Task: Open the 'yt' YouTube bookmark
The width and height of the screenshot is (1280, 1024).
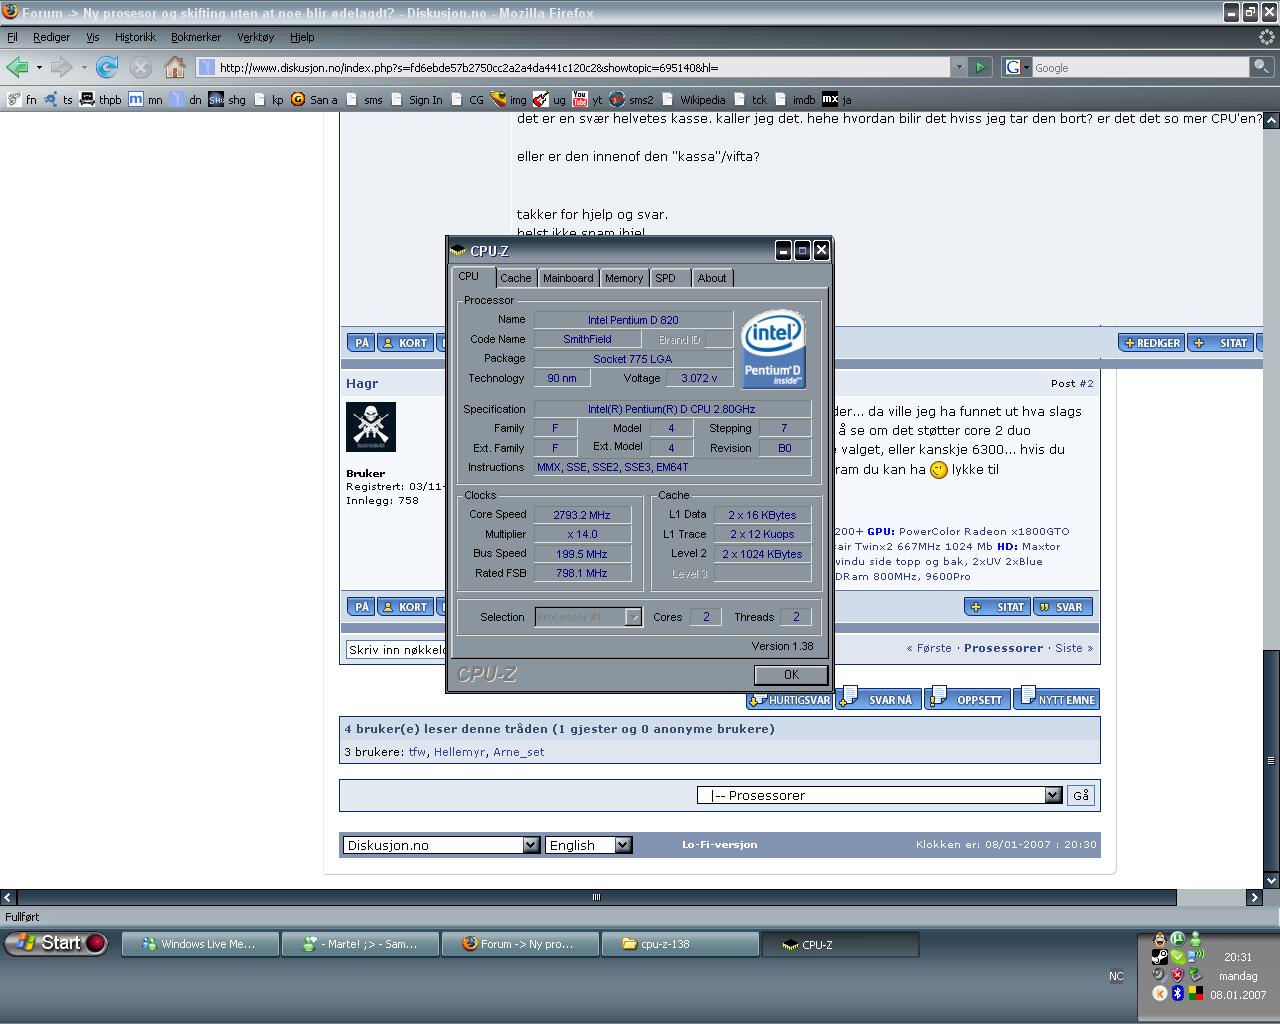Action: tap(587, 99)
